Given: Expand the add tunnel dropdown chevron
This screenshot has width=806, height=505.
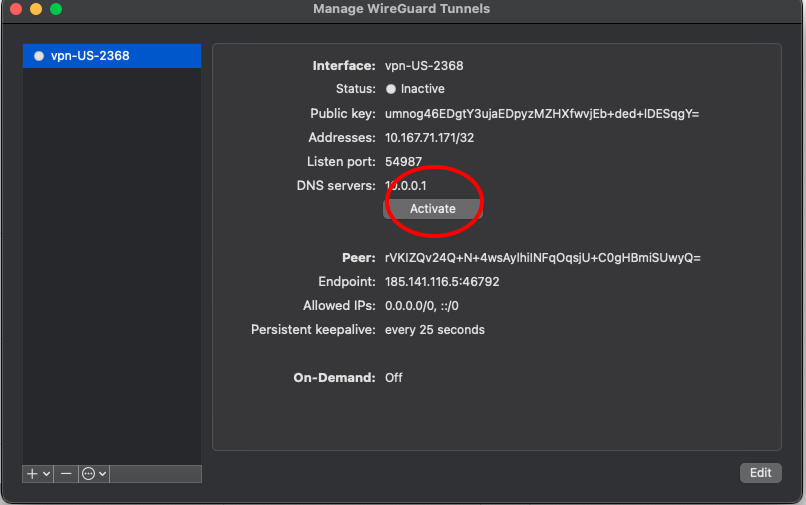Looking at the screenshot, I should click(46, 474).
